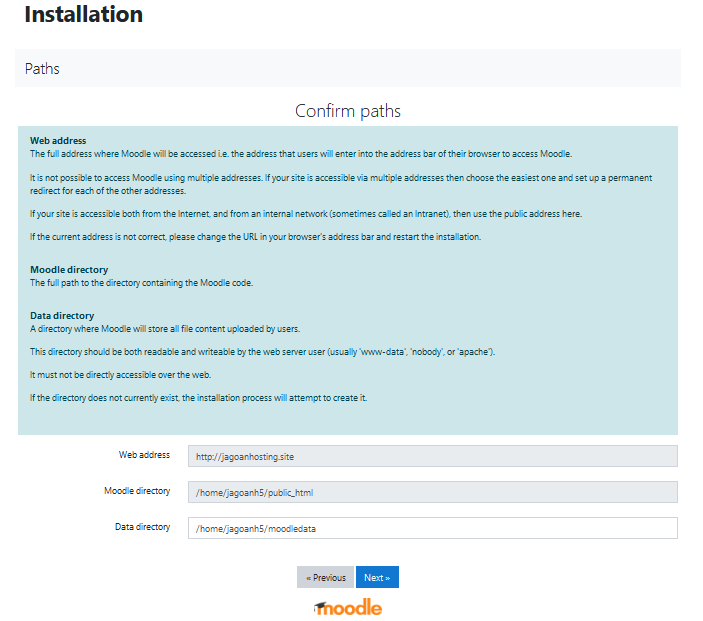Go back using the Previous button
The height and width of the screenshot is (621, 703).
(x=325, y=577)
